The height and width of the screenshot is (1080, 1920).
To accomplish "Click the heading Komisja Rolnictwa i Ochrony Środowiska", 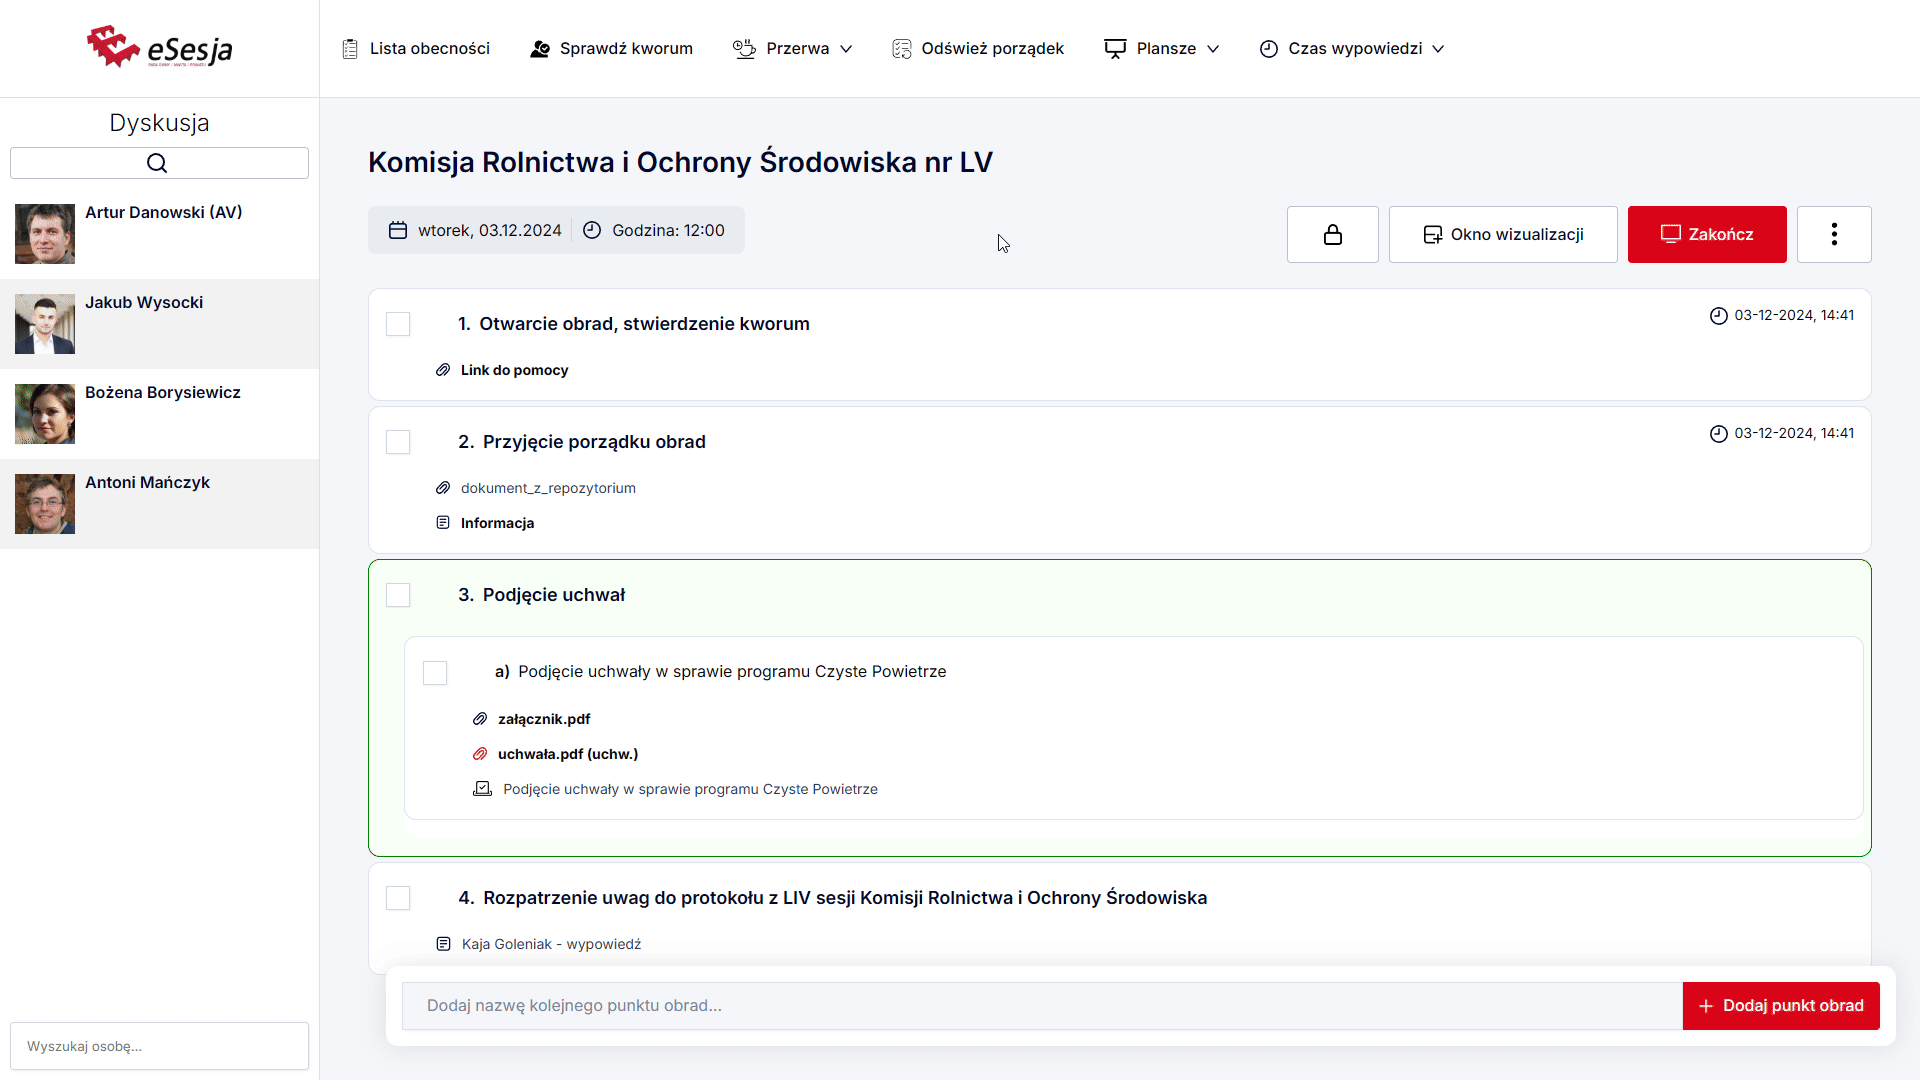I will point(680,162).
